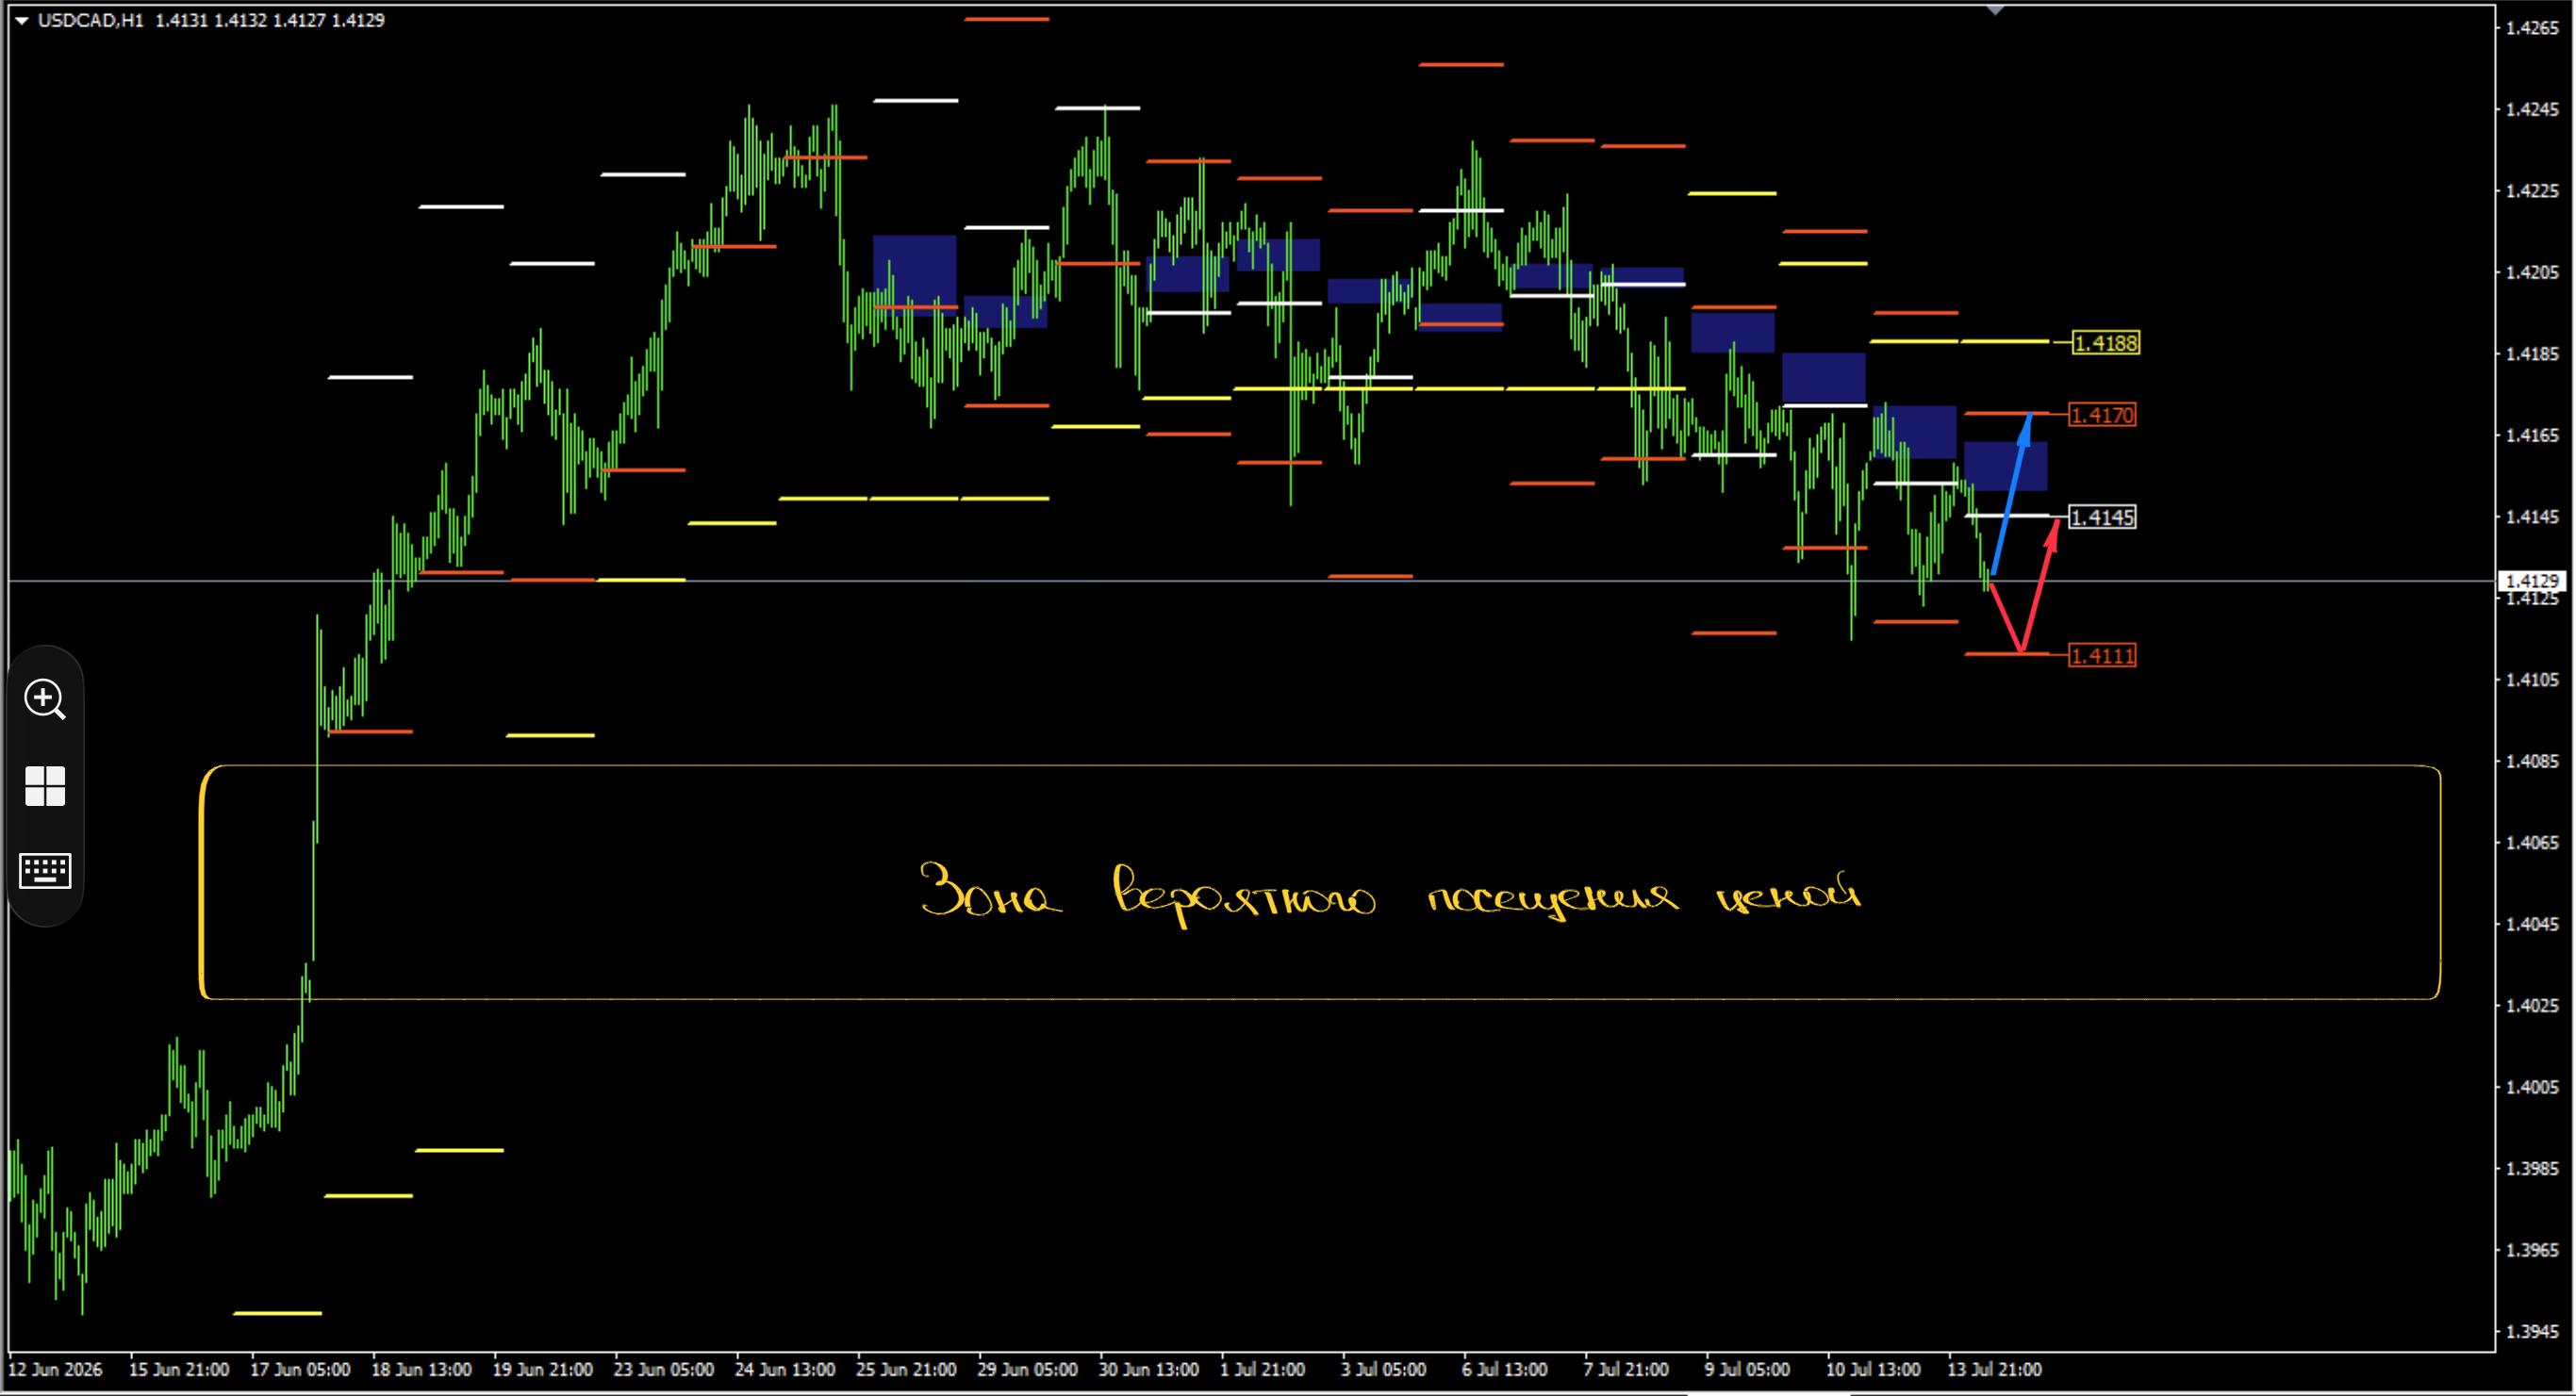2576x1396 pixels.
Task: Click the 13 Jul 21:00 time label
Action: 1994,1369
